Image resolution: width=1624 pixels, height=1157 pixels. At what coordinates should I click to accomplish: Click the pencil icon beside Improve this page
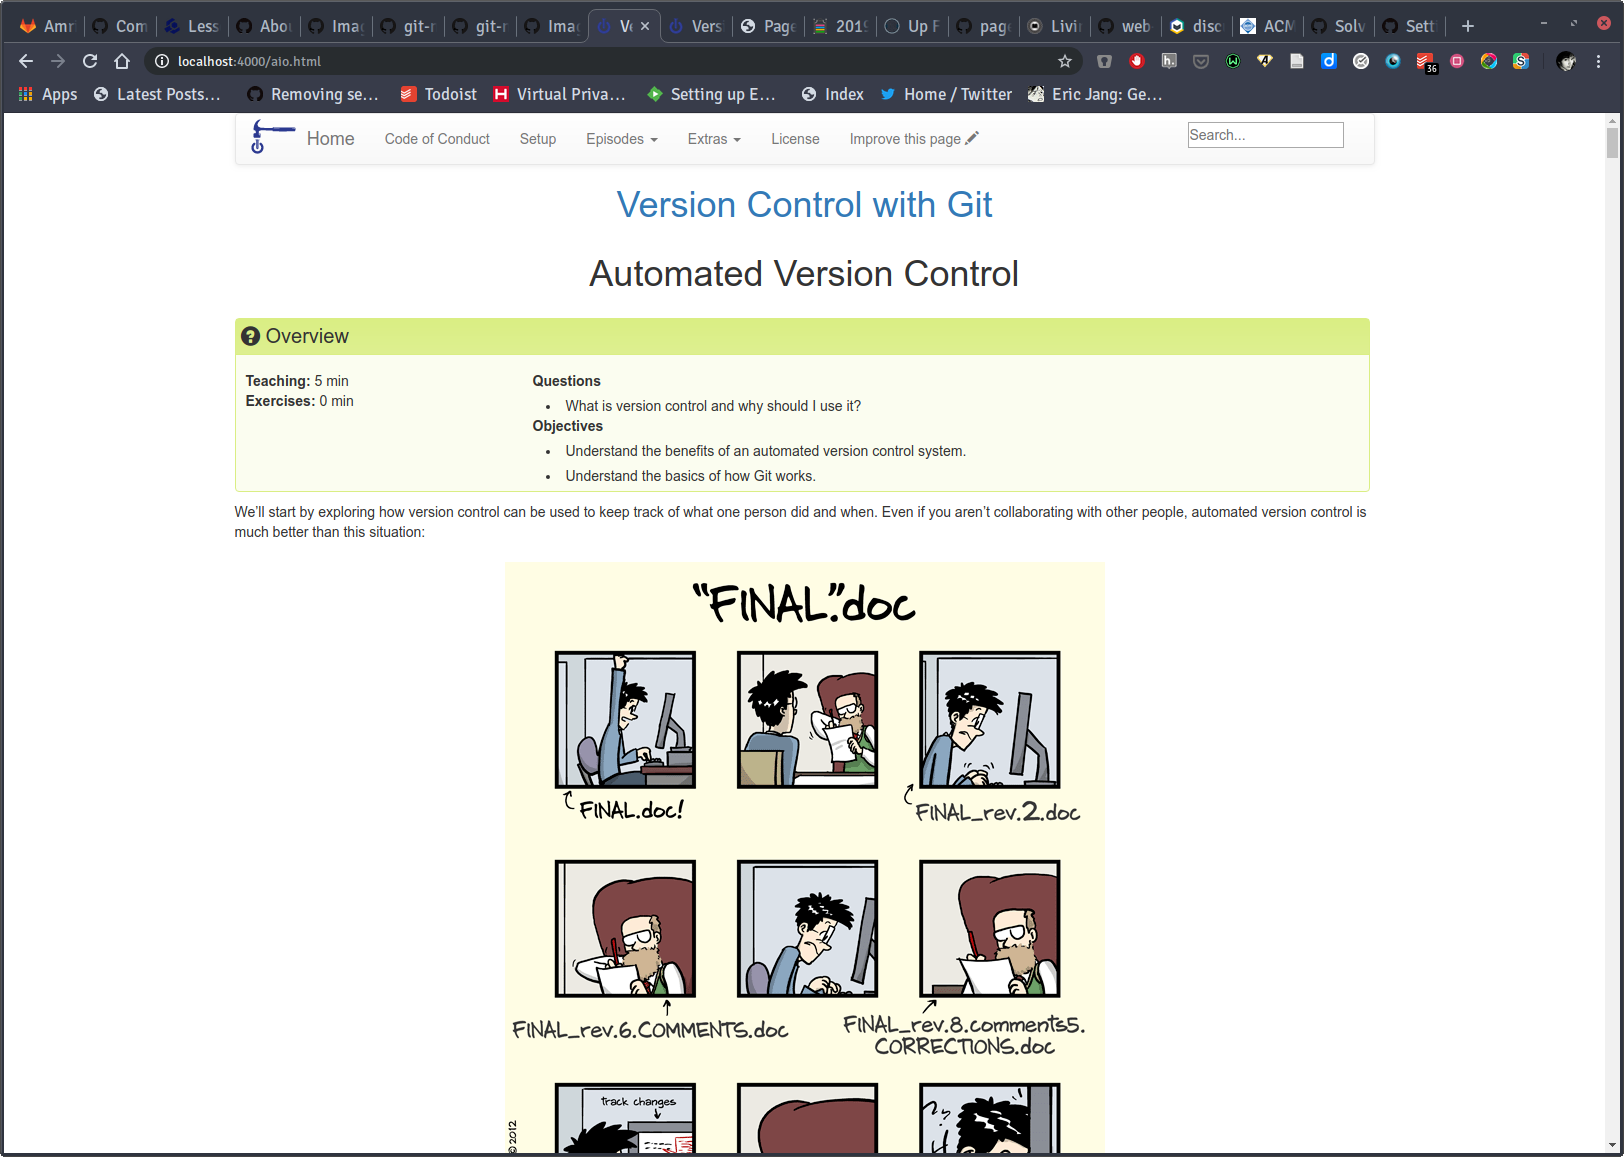point(972,138)
